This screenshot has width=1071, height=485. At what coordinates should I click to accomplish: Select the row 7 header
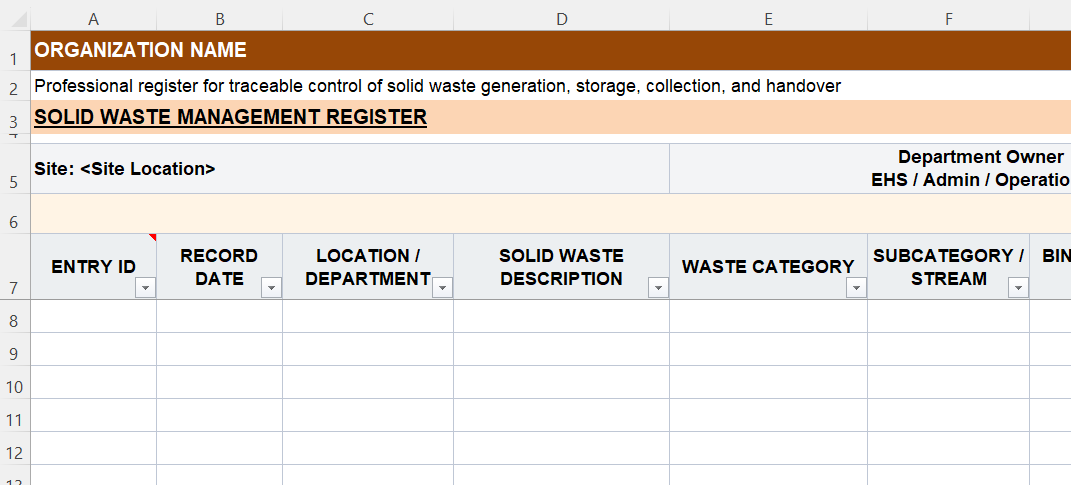15,288
